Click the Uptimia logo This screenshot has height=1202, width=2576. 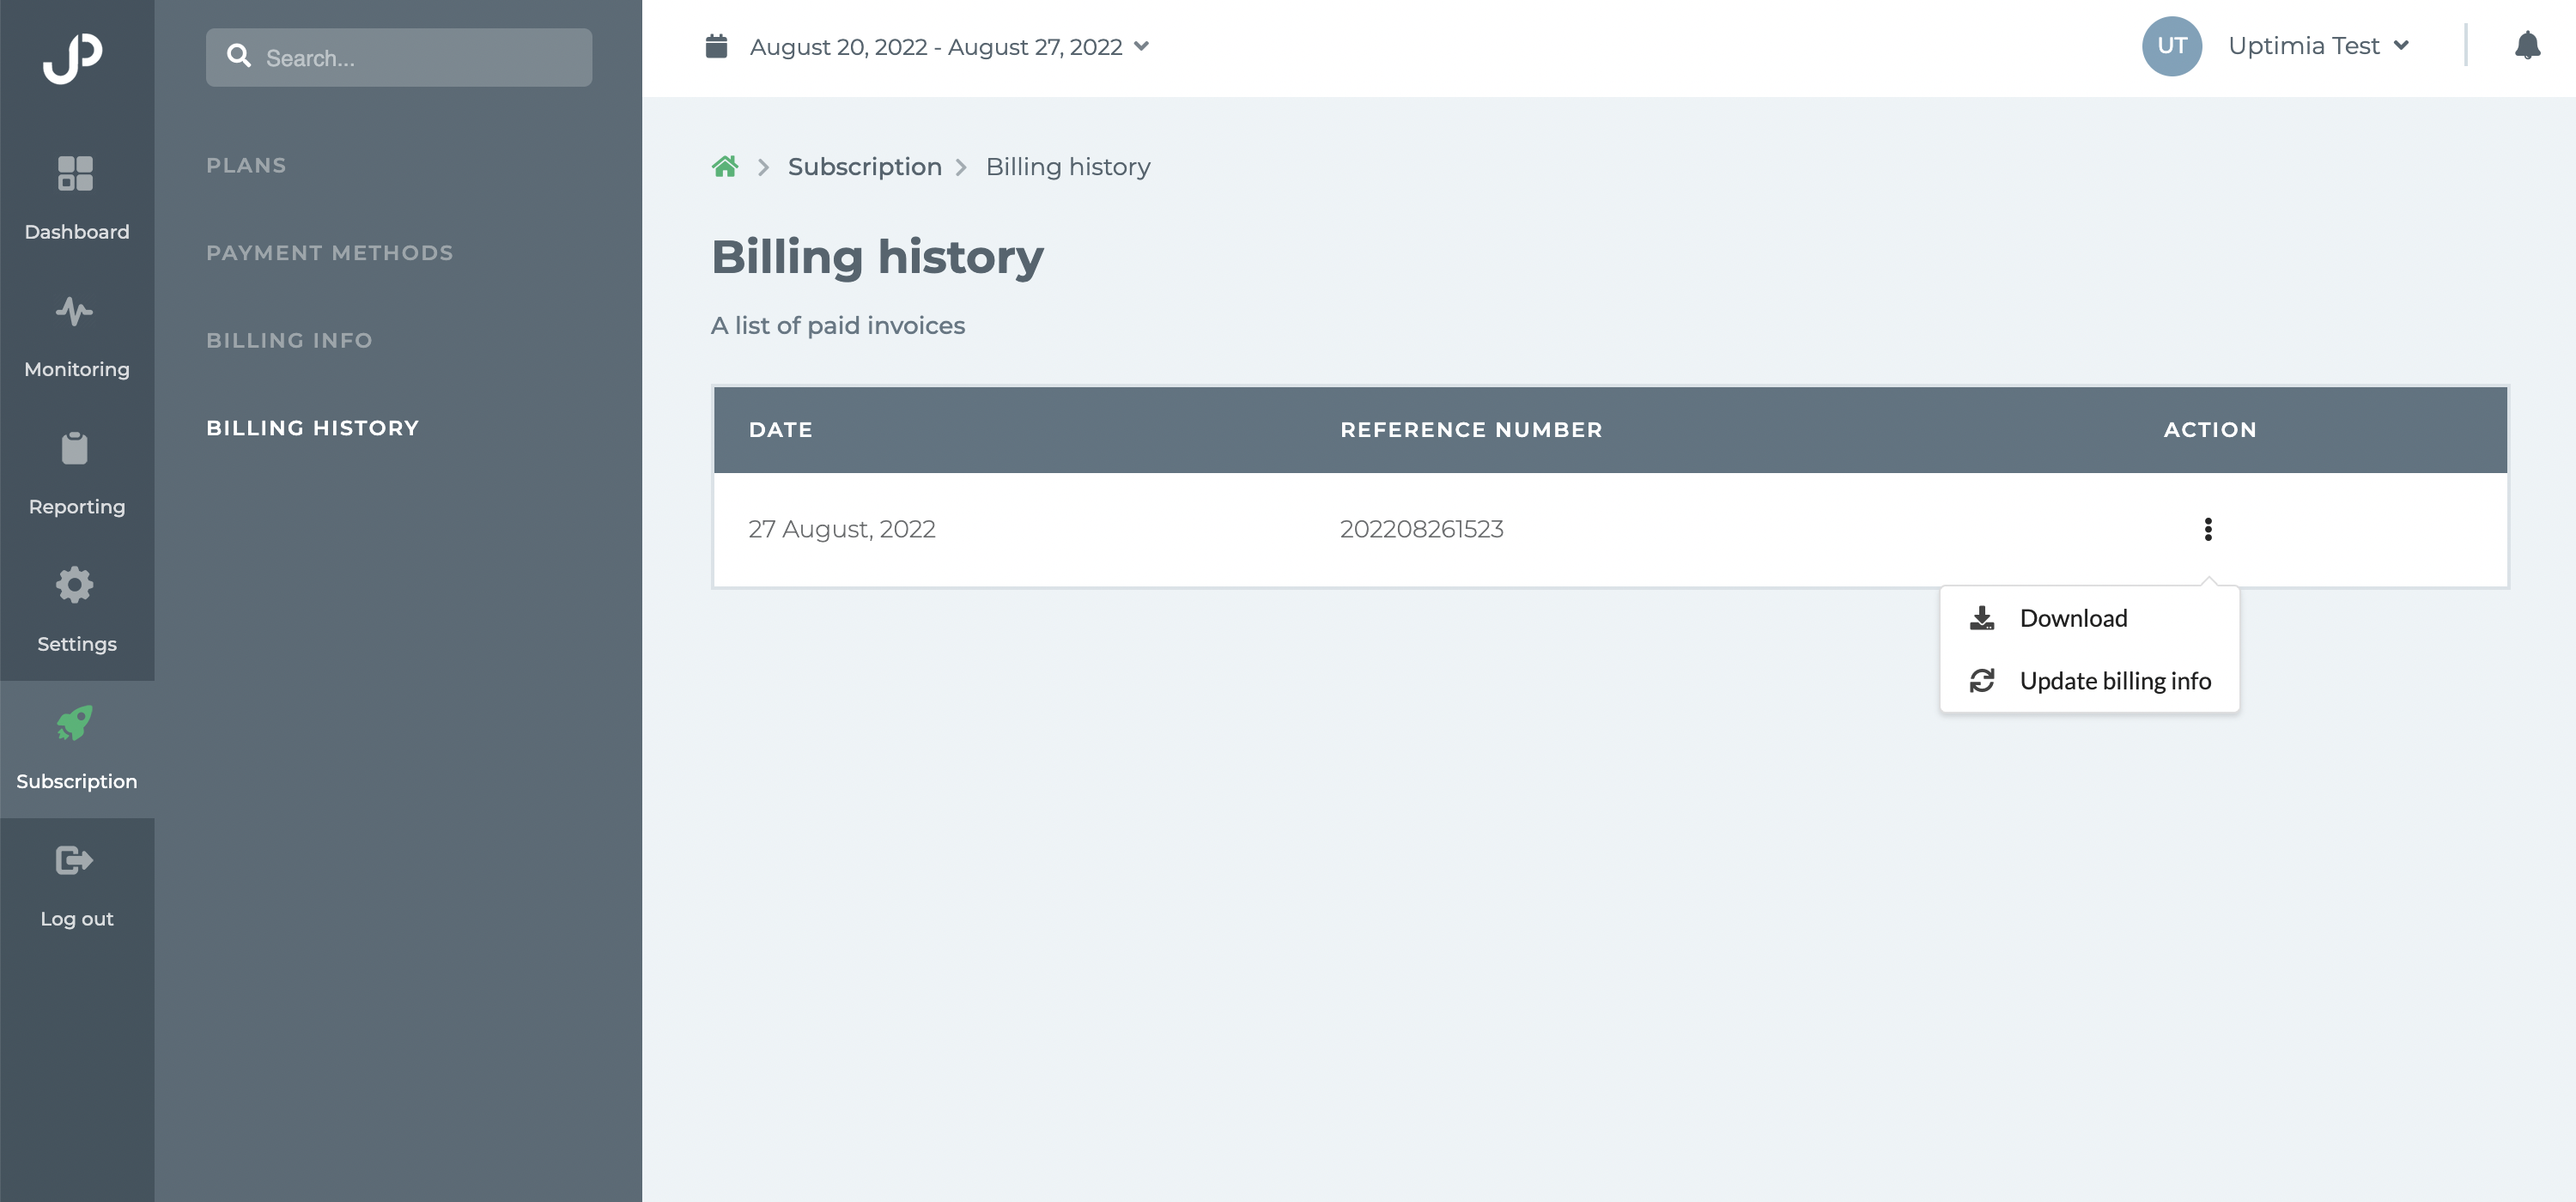pos(73,57)
